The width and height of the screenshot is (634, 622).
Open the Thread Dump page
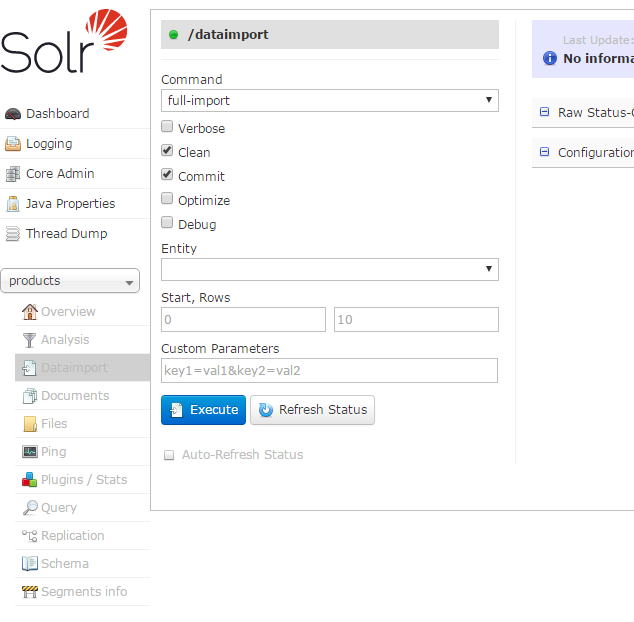[x=66, y=234]
